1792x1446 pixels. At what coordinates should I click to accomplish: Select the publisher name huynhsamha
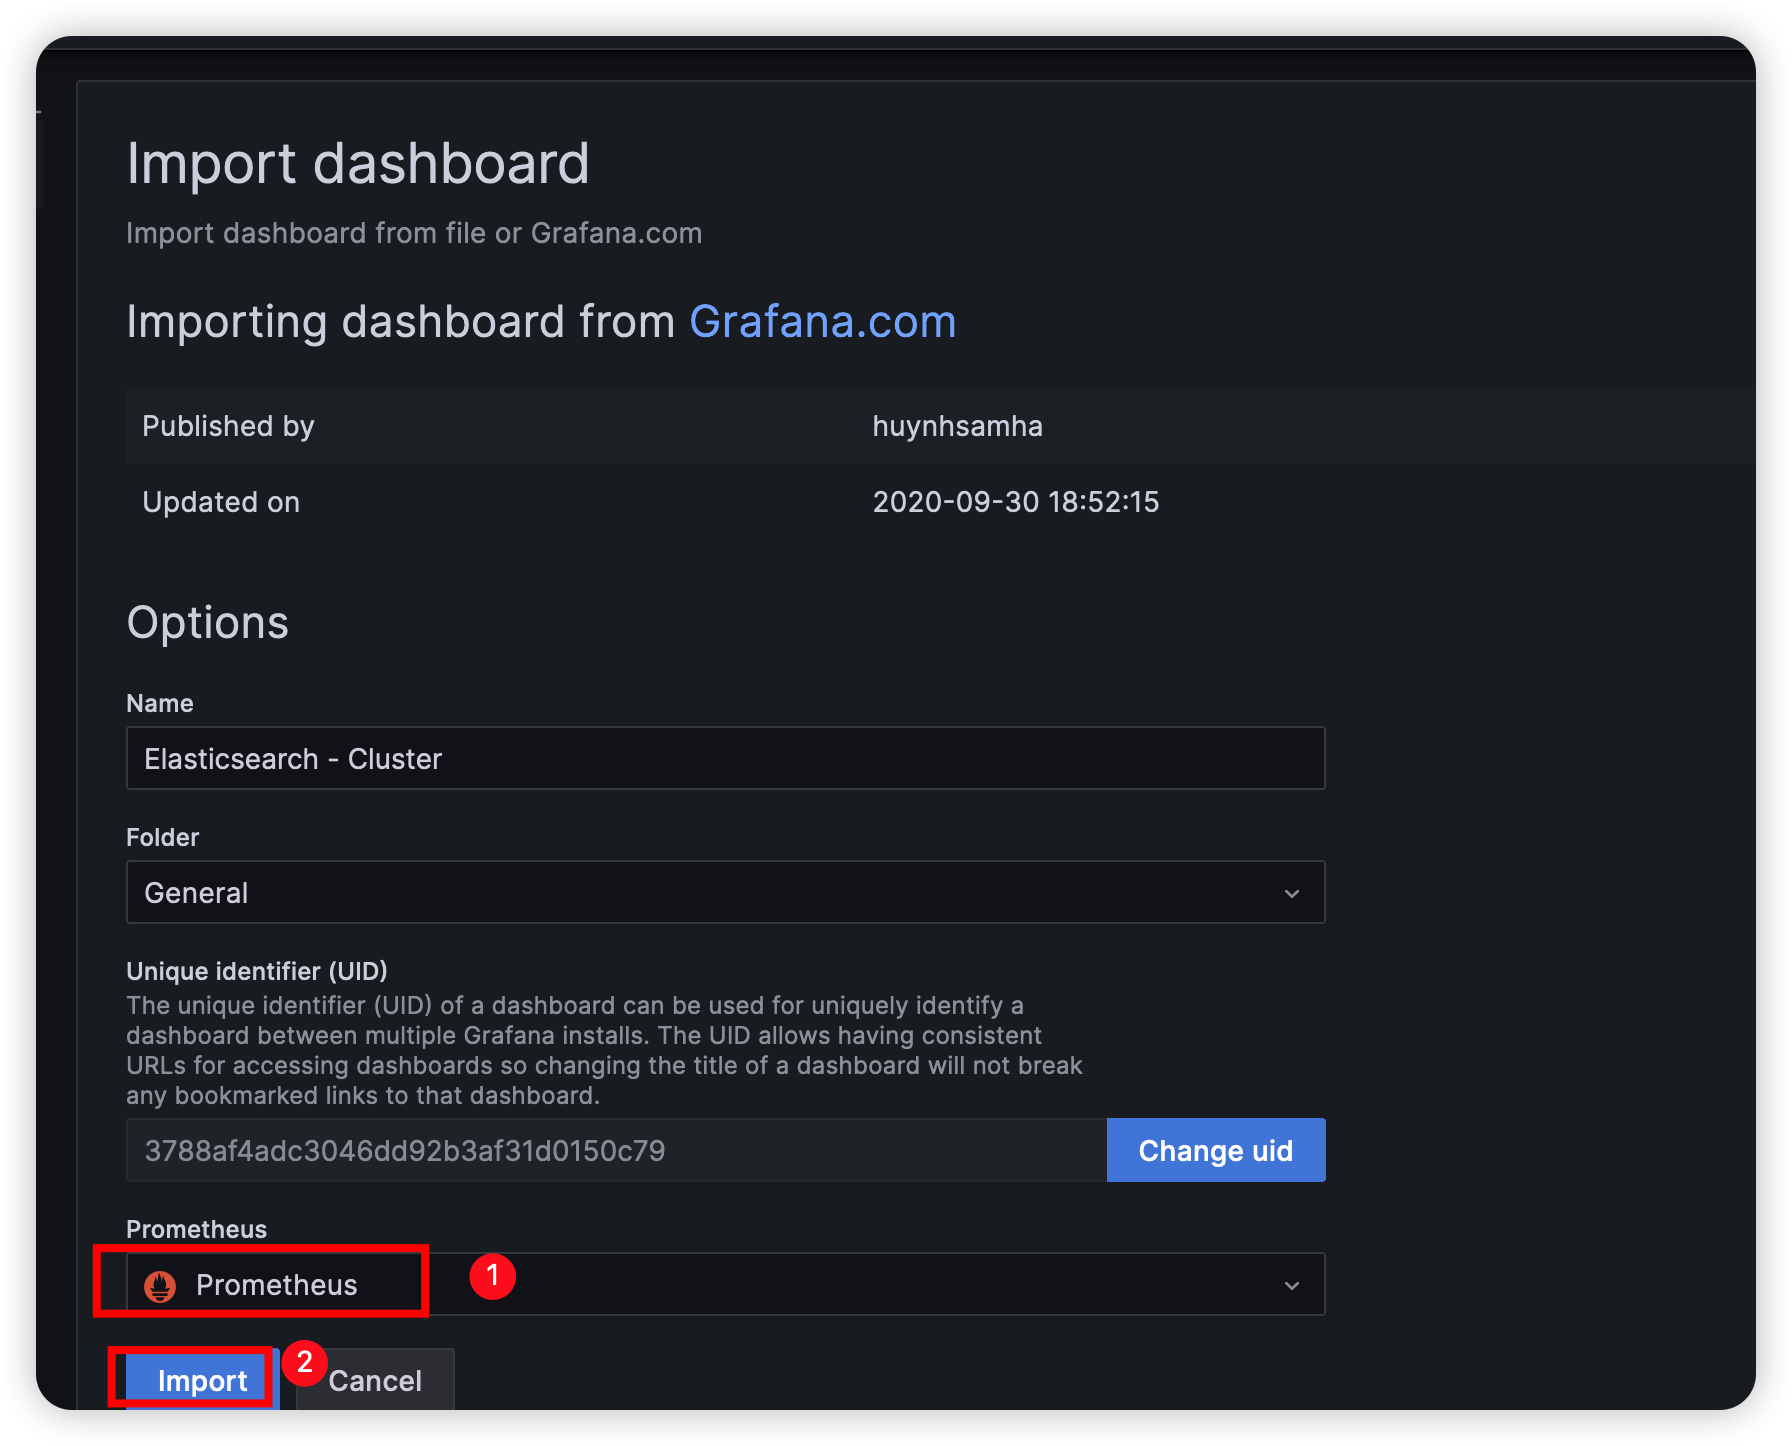pyautogui.click(x=957, y=426)
